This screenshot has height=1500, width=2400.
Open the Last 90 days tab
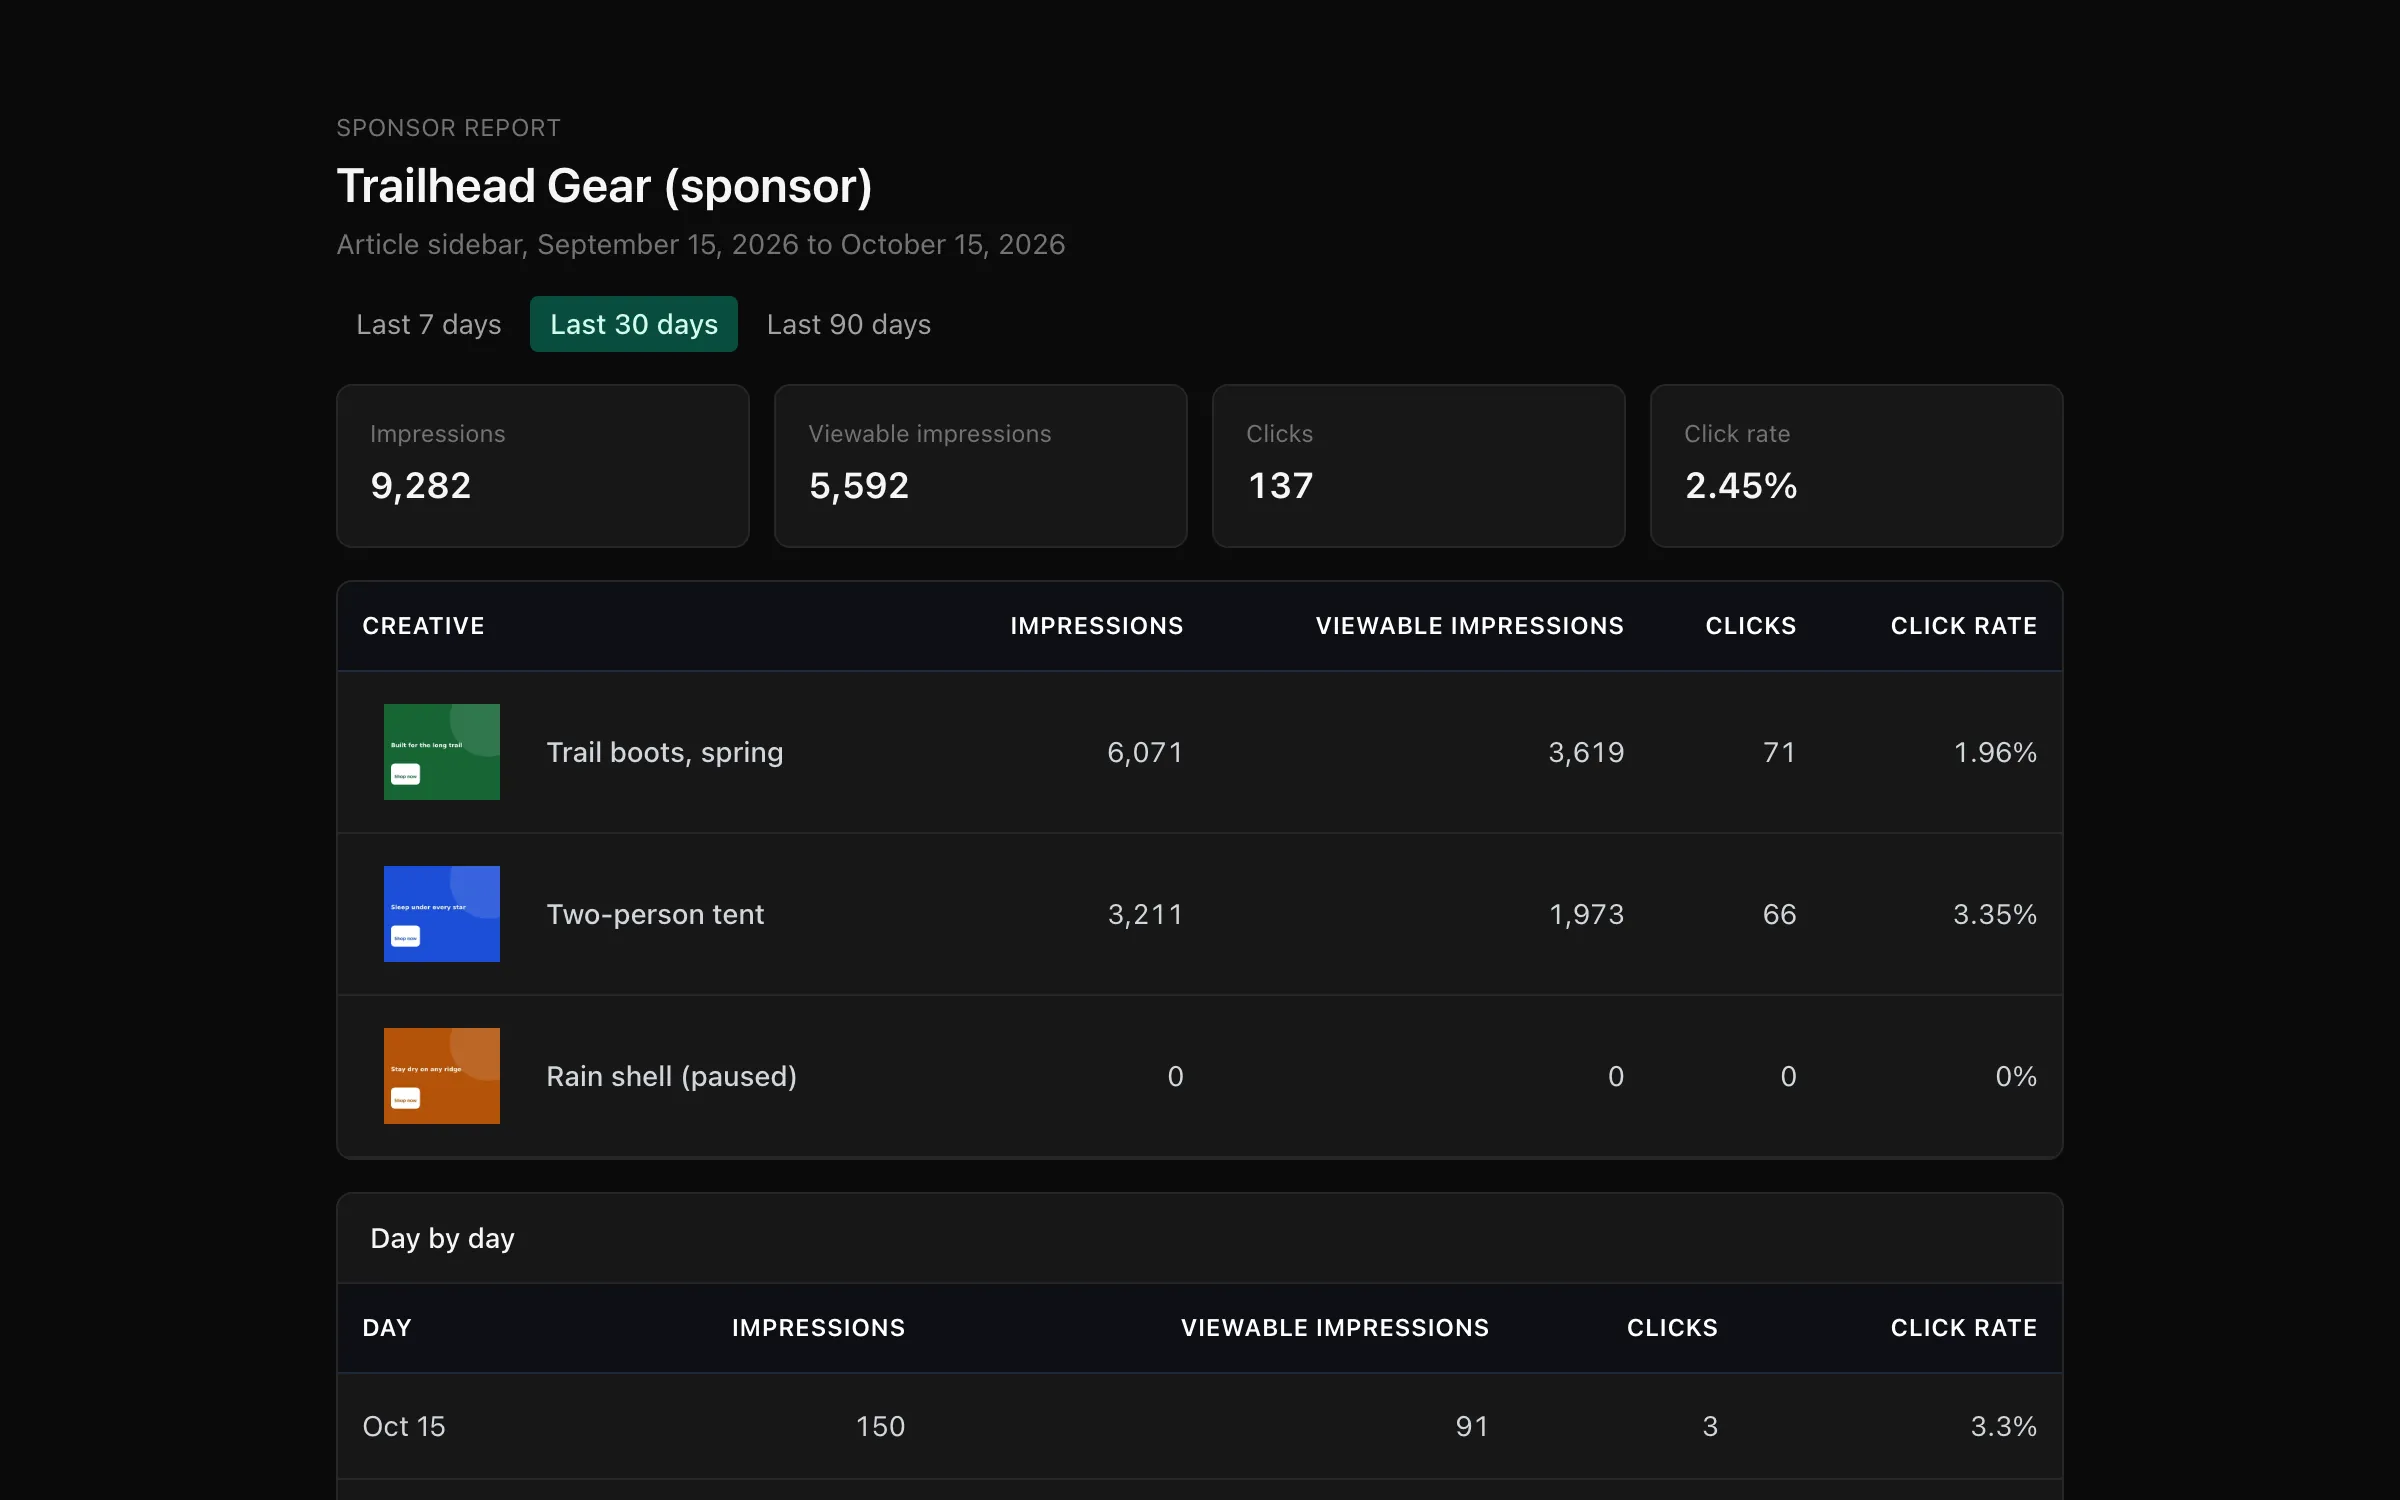[x=849, y=324]
